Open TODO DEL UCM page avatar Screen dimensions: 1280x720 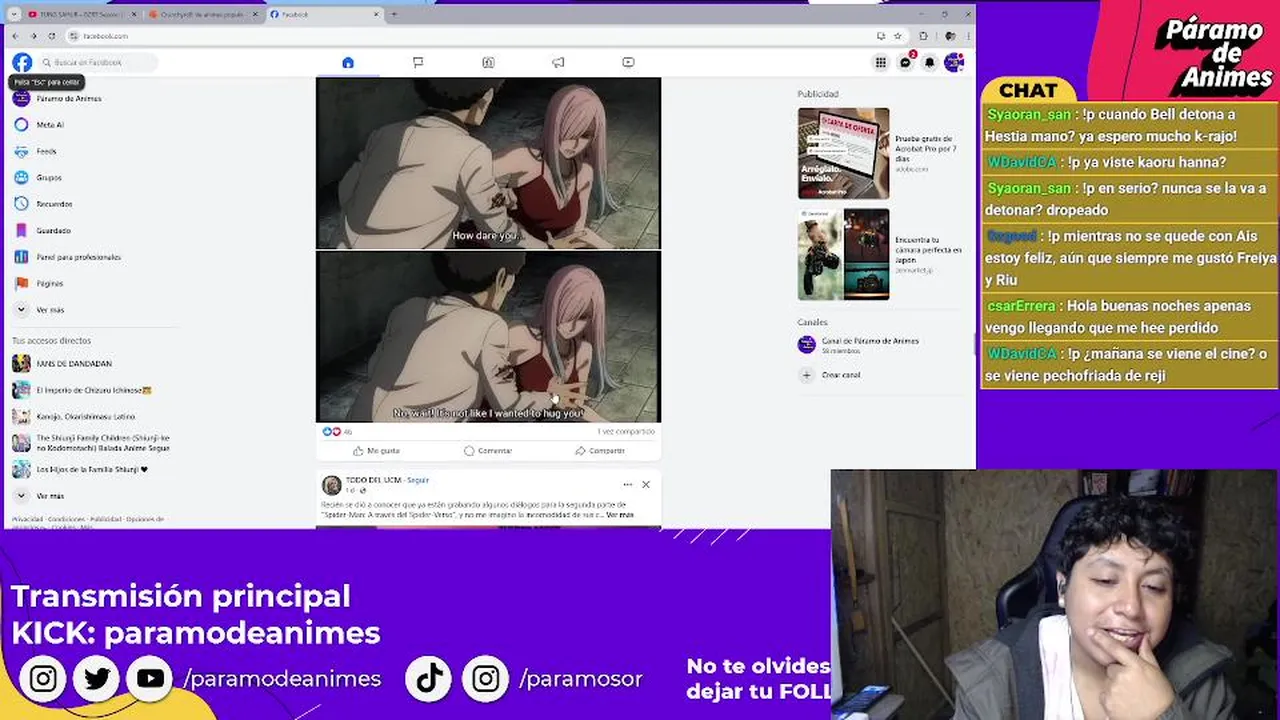(x=331, y=485)
